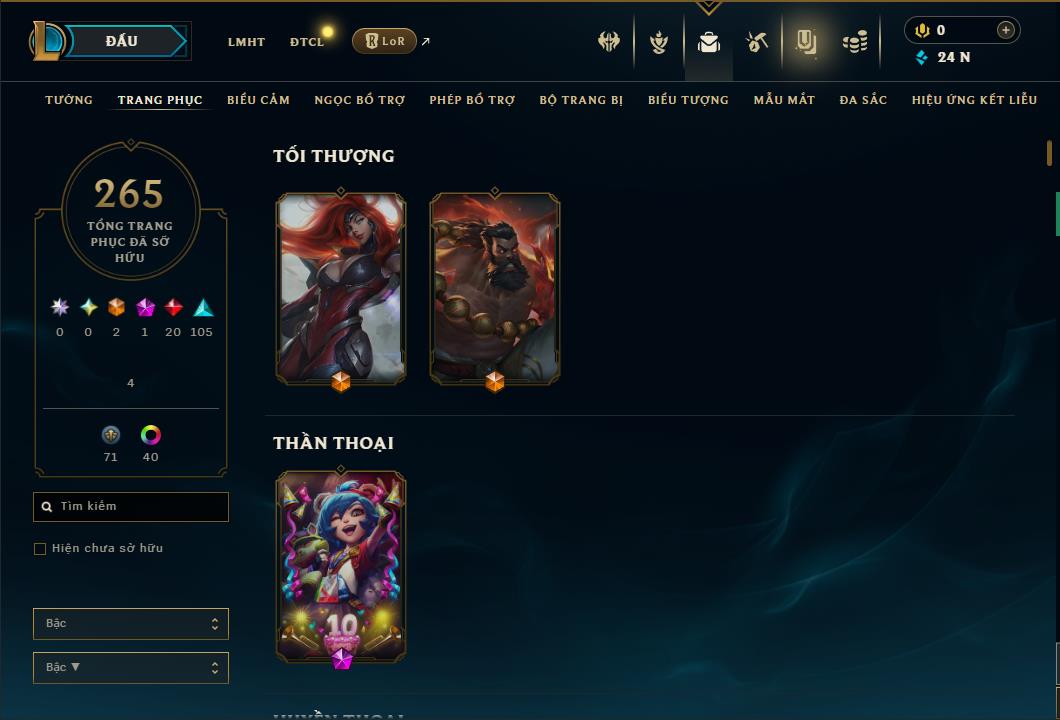Click the League logo icon
This screenshot has height=720, width=1060.
47,41
